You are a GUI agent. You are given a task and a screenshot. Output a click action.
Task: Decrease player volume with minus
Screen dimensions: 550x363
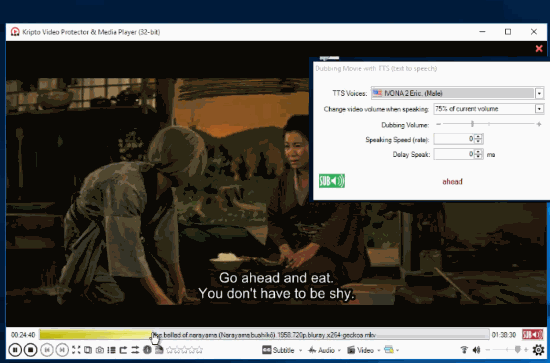[x=488, y=350]
